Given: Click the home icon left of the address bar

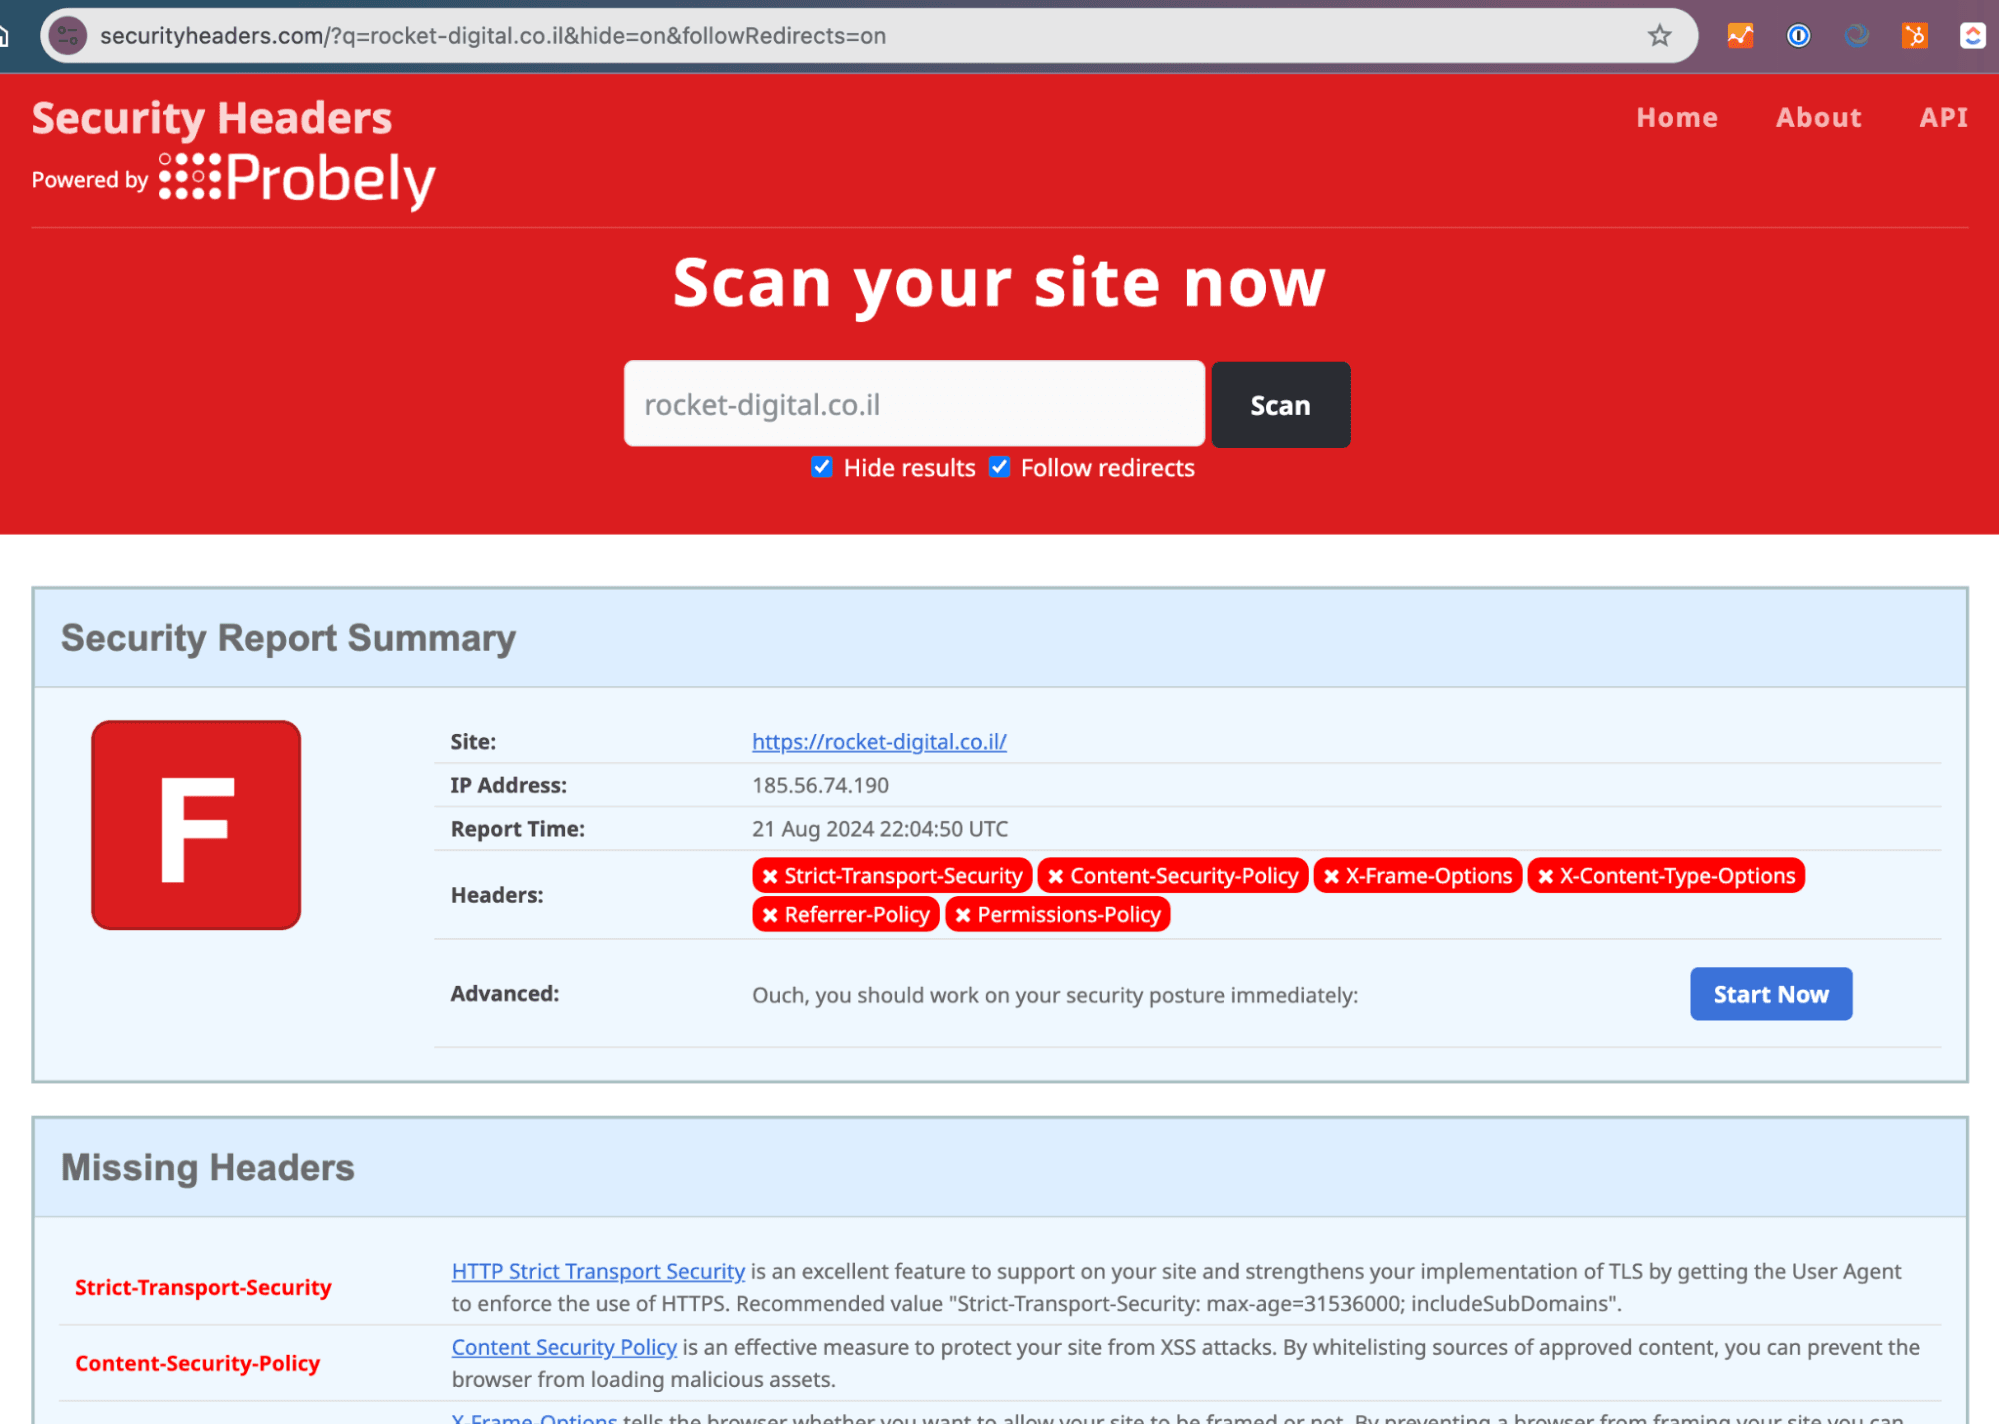Looking at the screenshot, I should [x=4, y=35].
